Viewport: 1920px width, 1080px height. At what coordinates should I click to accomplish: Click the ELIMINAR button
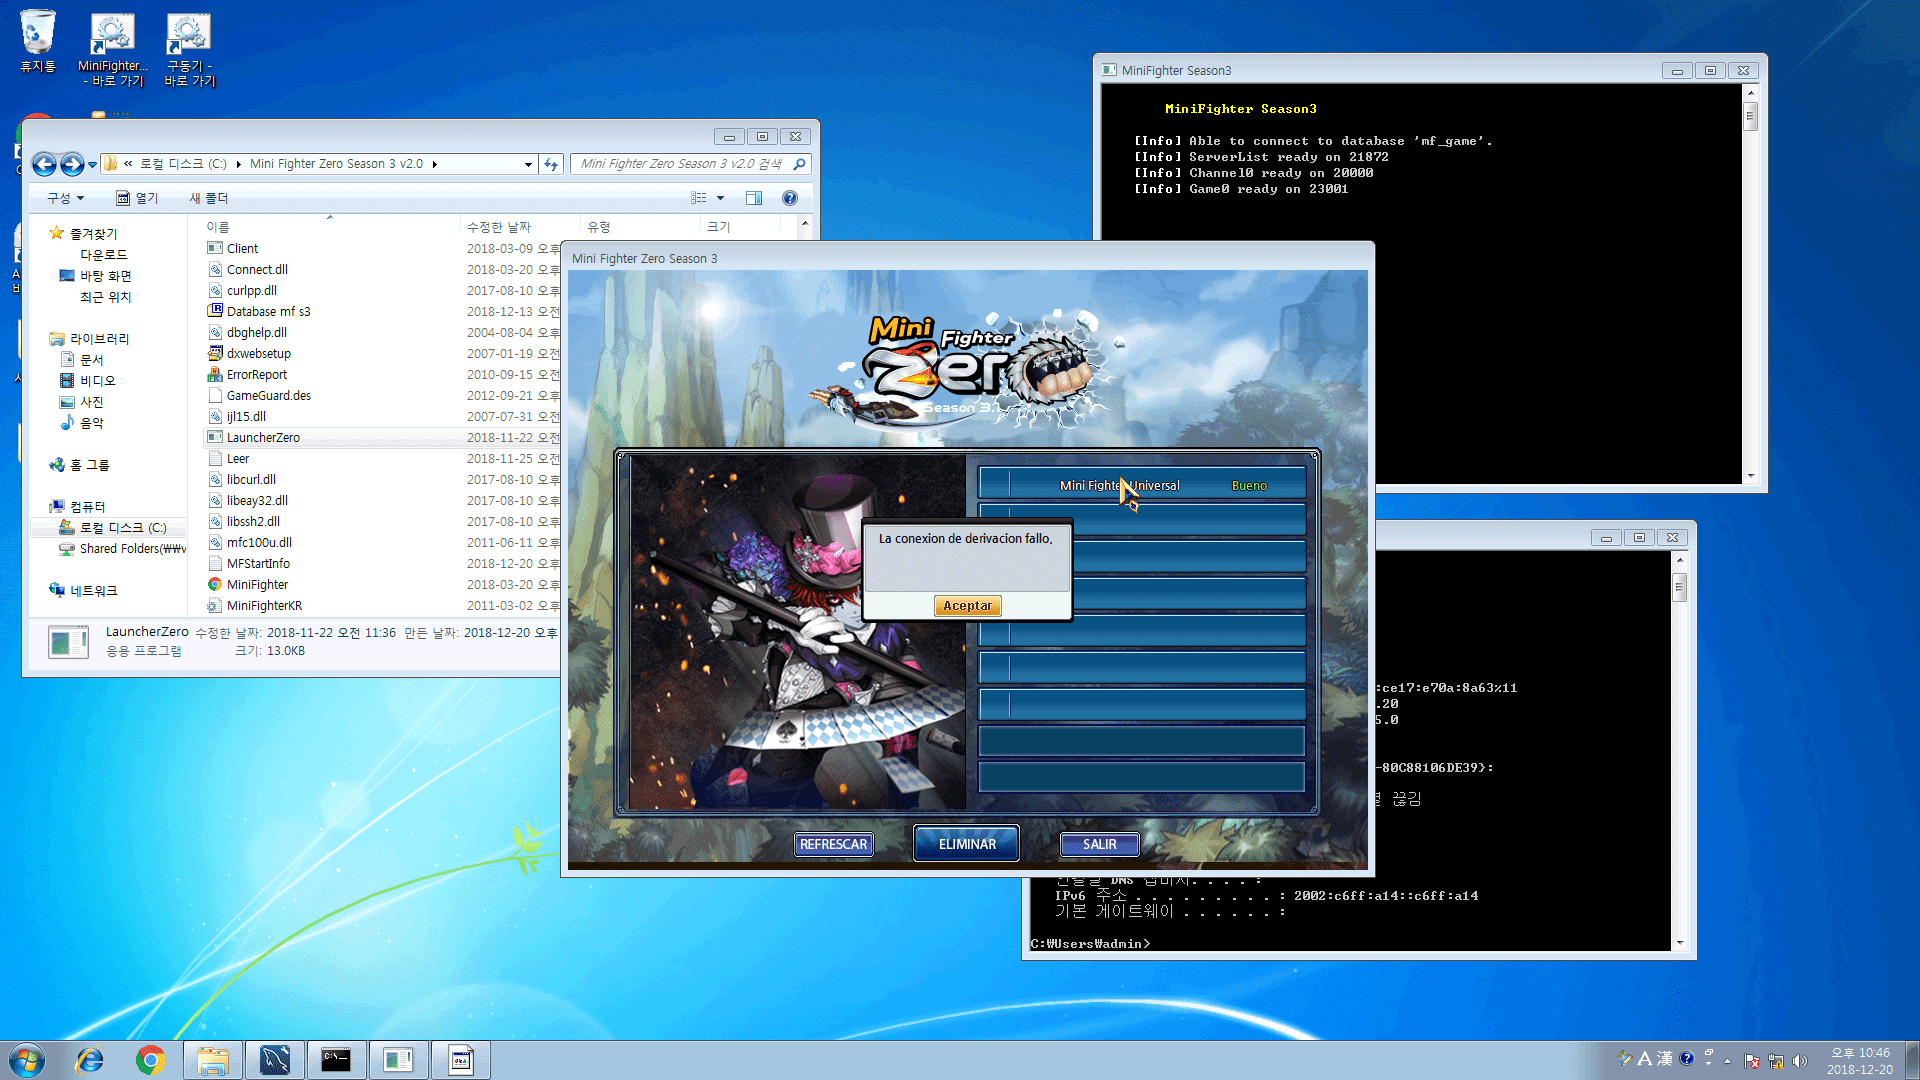967,844
